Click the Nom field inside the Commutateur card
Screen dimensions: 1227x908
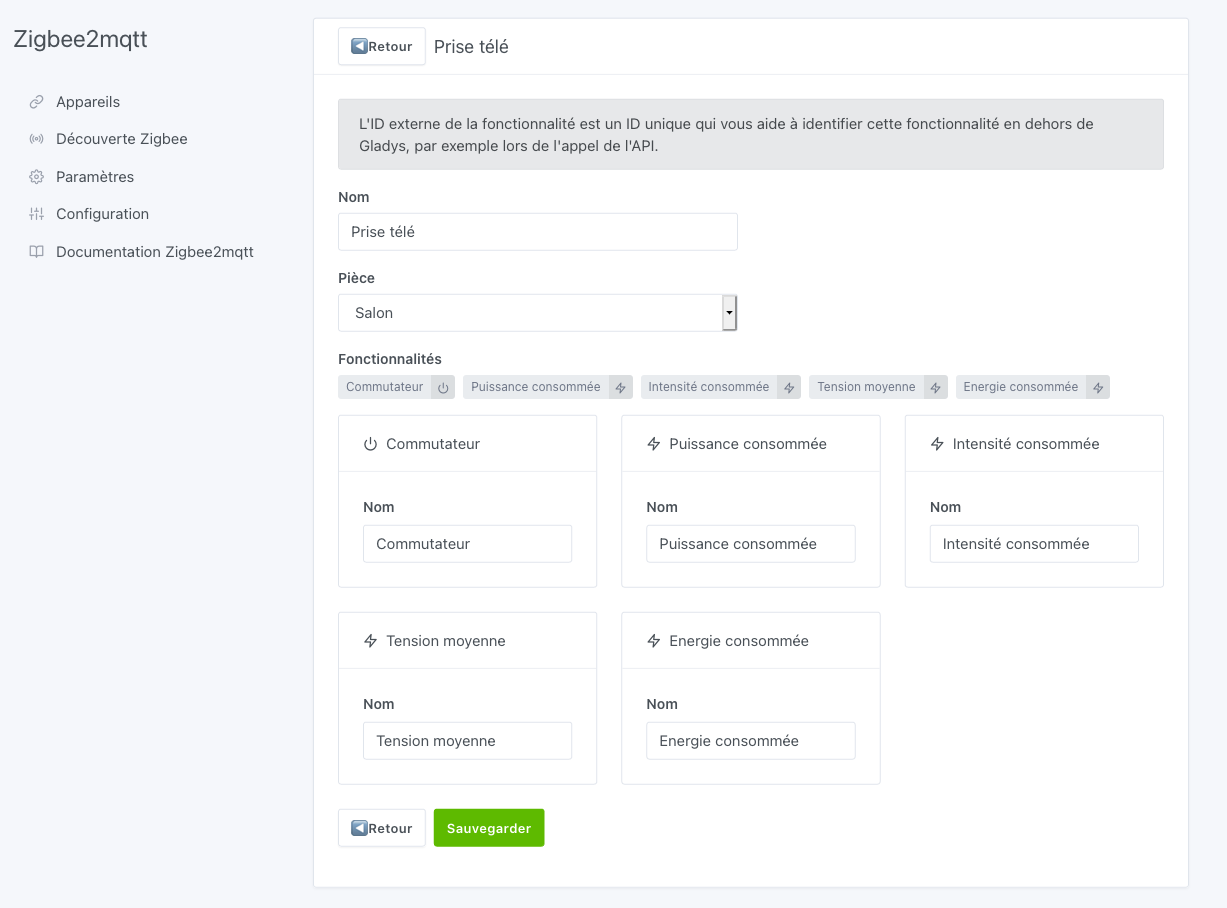[x=467, y=543]
